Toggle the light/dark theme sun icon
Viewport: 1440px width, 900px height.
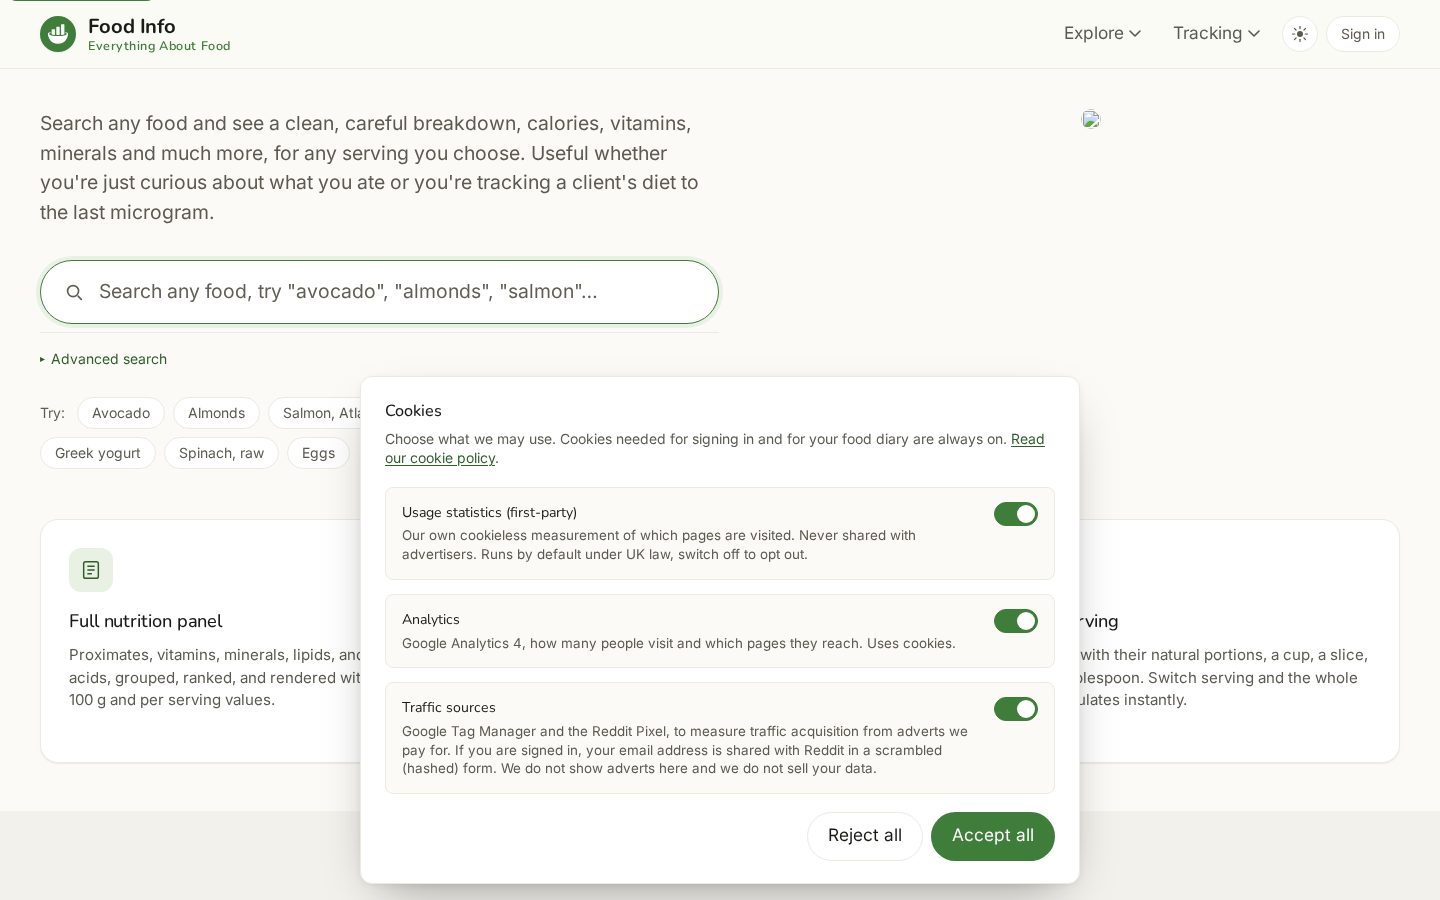(1300, 34)
